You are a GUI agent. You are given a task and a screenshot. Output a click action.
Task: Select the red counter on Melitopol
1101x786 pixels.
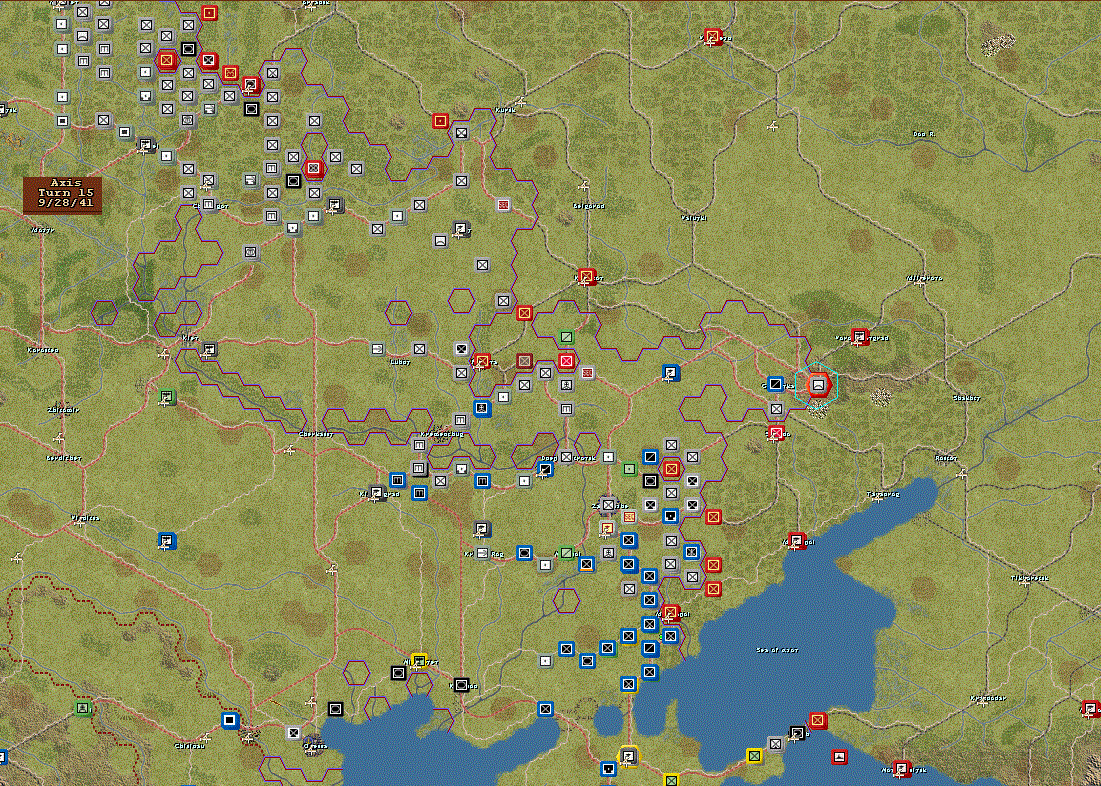click(671, 613)
